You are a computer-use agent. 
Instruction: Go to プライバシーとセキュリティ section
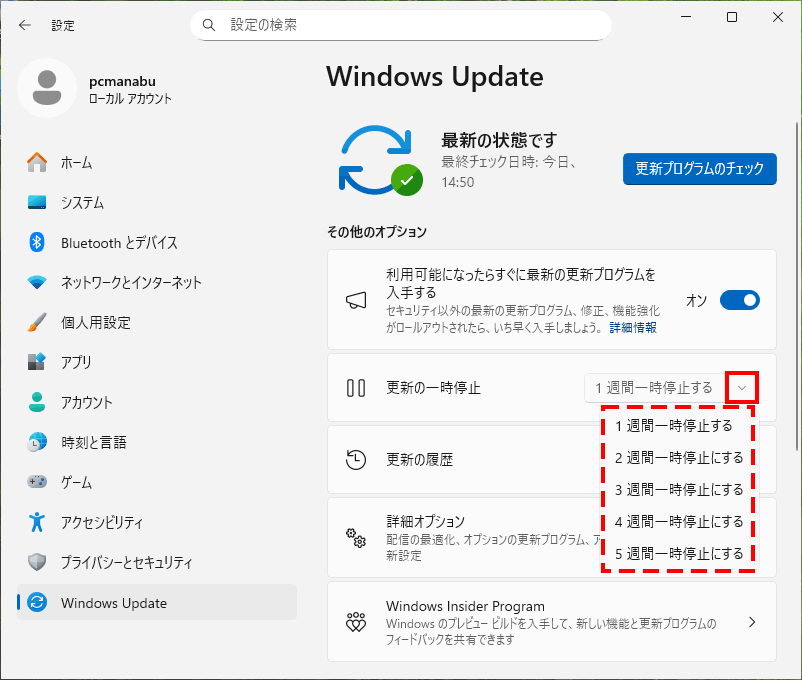click(x=126, y=563)
